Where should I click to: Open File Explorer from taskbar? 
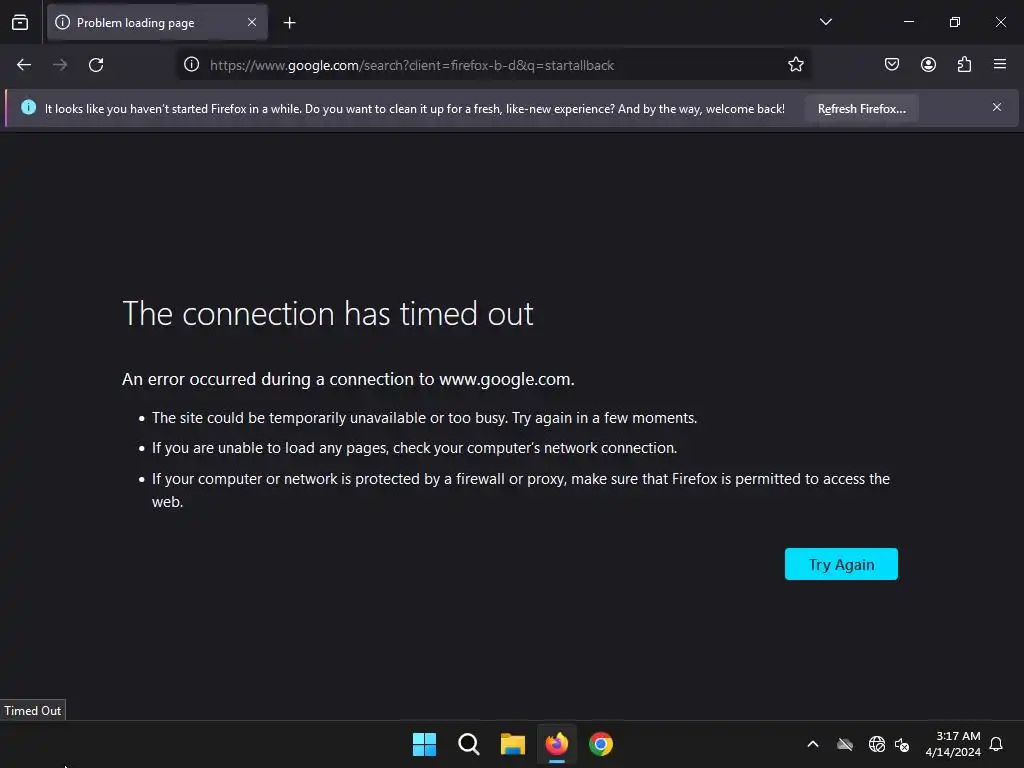click(x=513, y=744)
